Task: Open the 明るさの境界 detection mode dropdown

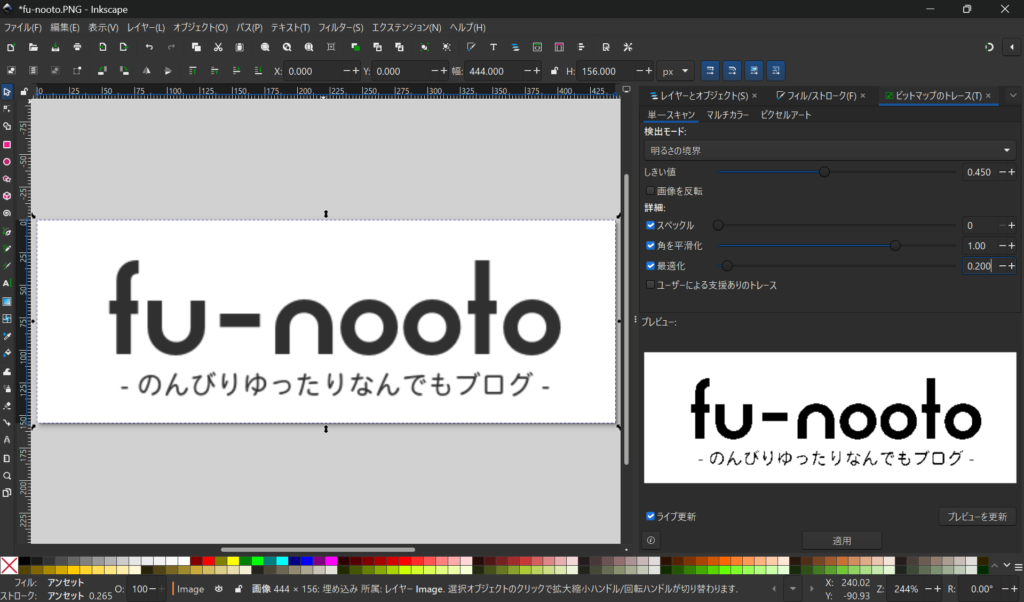Action: tap(829, 150)
